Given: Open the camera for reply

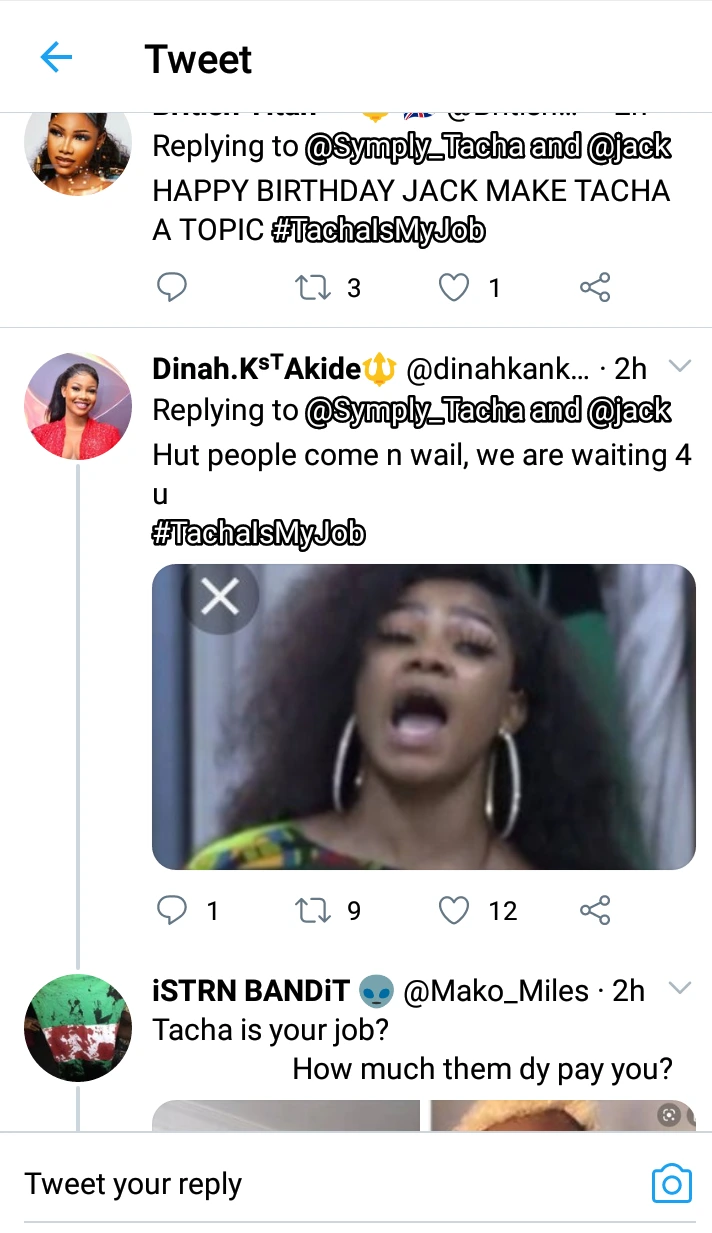Looking at the screenshot, I should 671,1184.
